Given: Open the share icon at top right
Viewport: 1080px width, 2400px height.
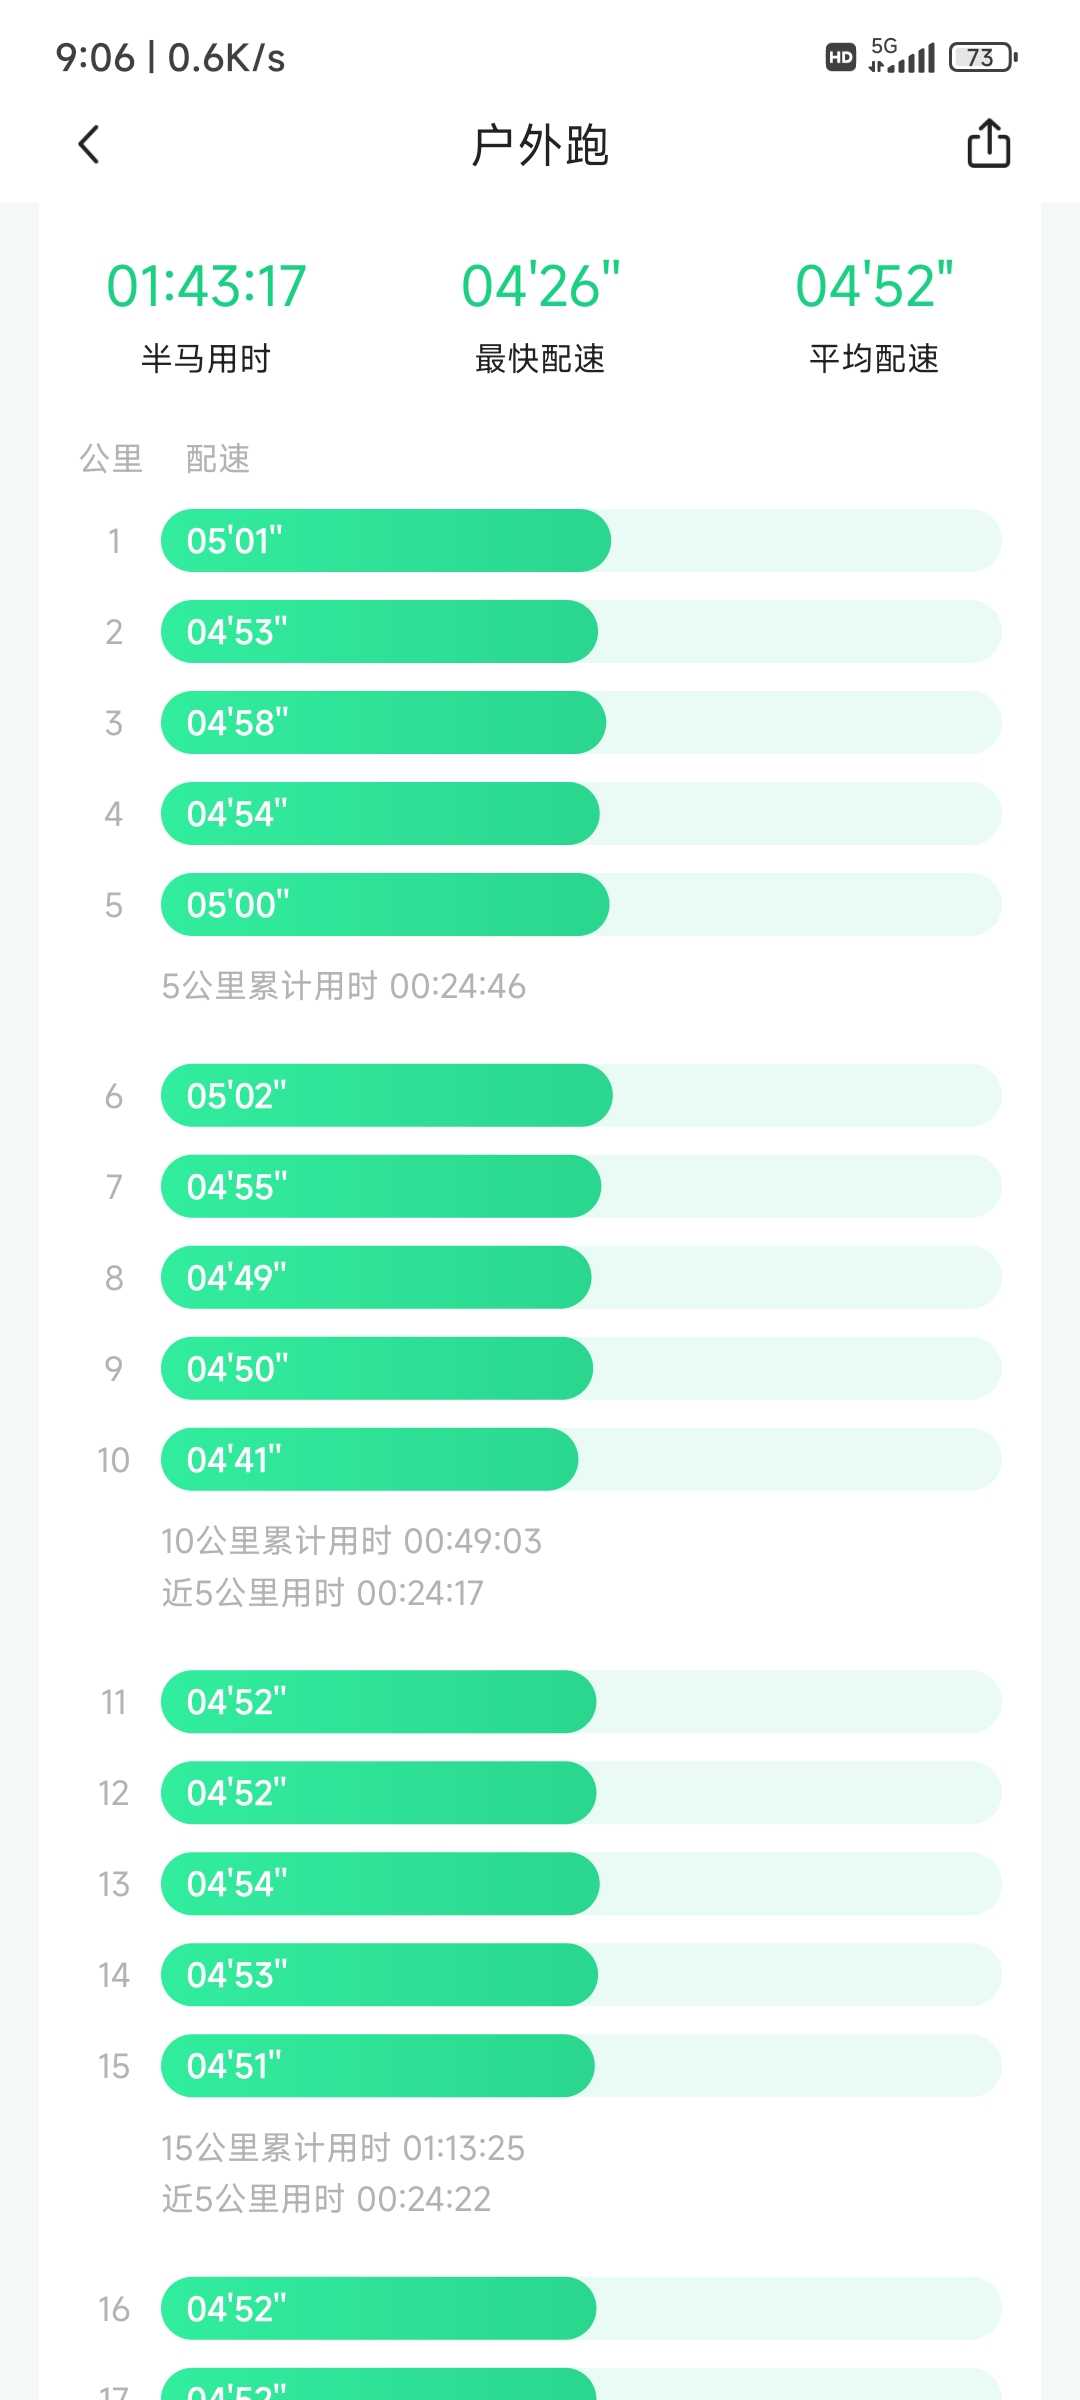Looking at the screenshot, I should [988, 143].
